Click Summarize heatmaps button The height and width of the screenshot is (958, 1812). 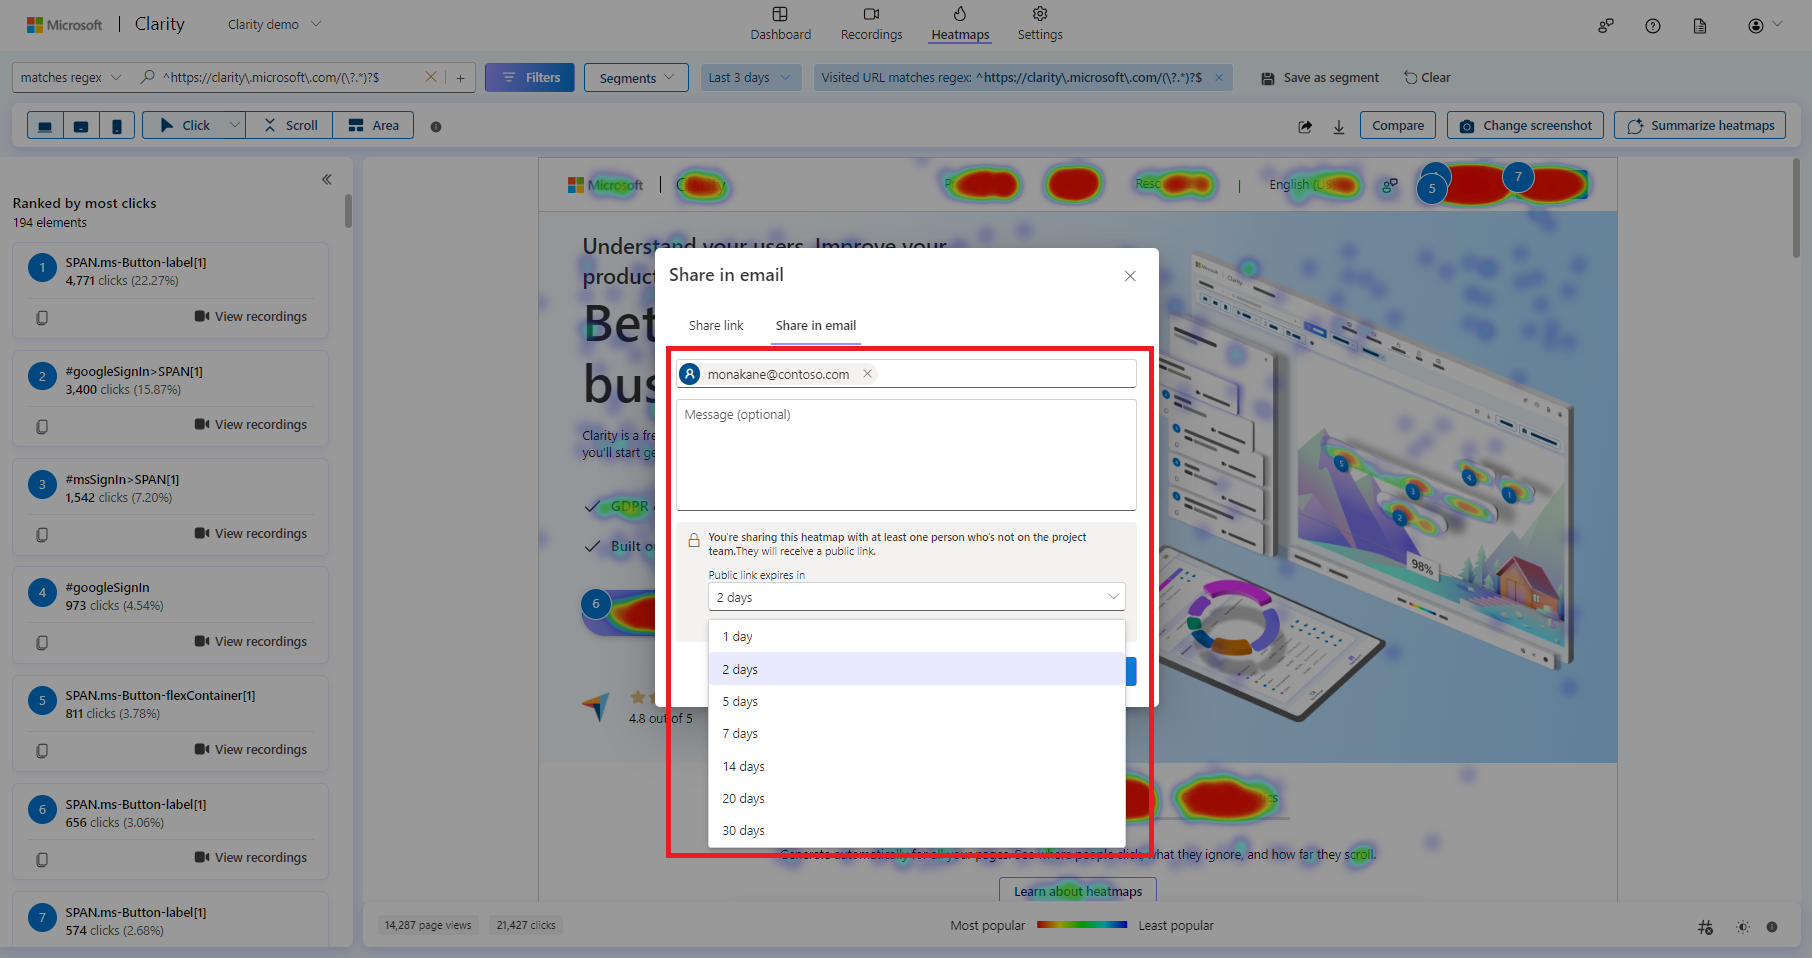click(1700, 125)
